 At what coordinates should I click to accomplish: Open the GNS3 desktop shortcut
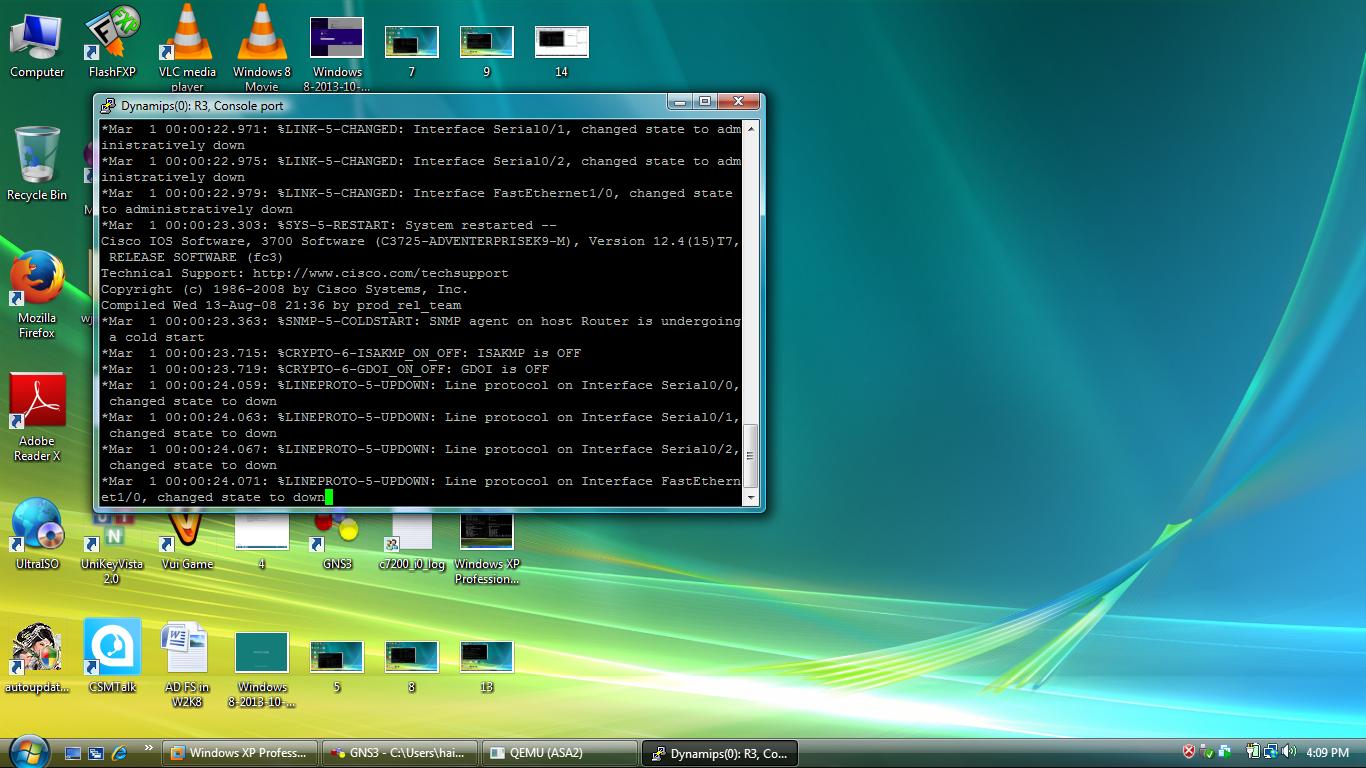337,532
